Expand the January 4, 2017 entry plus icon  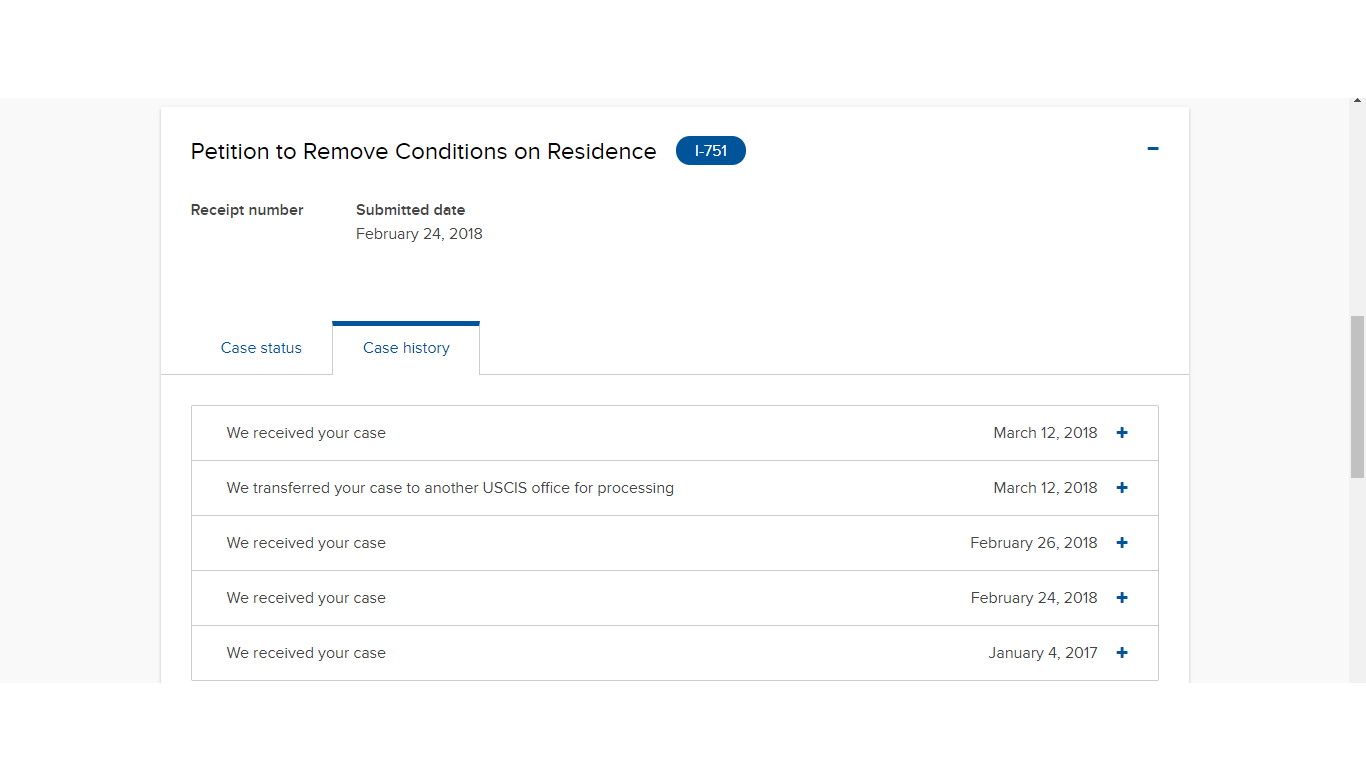[x=1122, y=653]
